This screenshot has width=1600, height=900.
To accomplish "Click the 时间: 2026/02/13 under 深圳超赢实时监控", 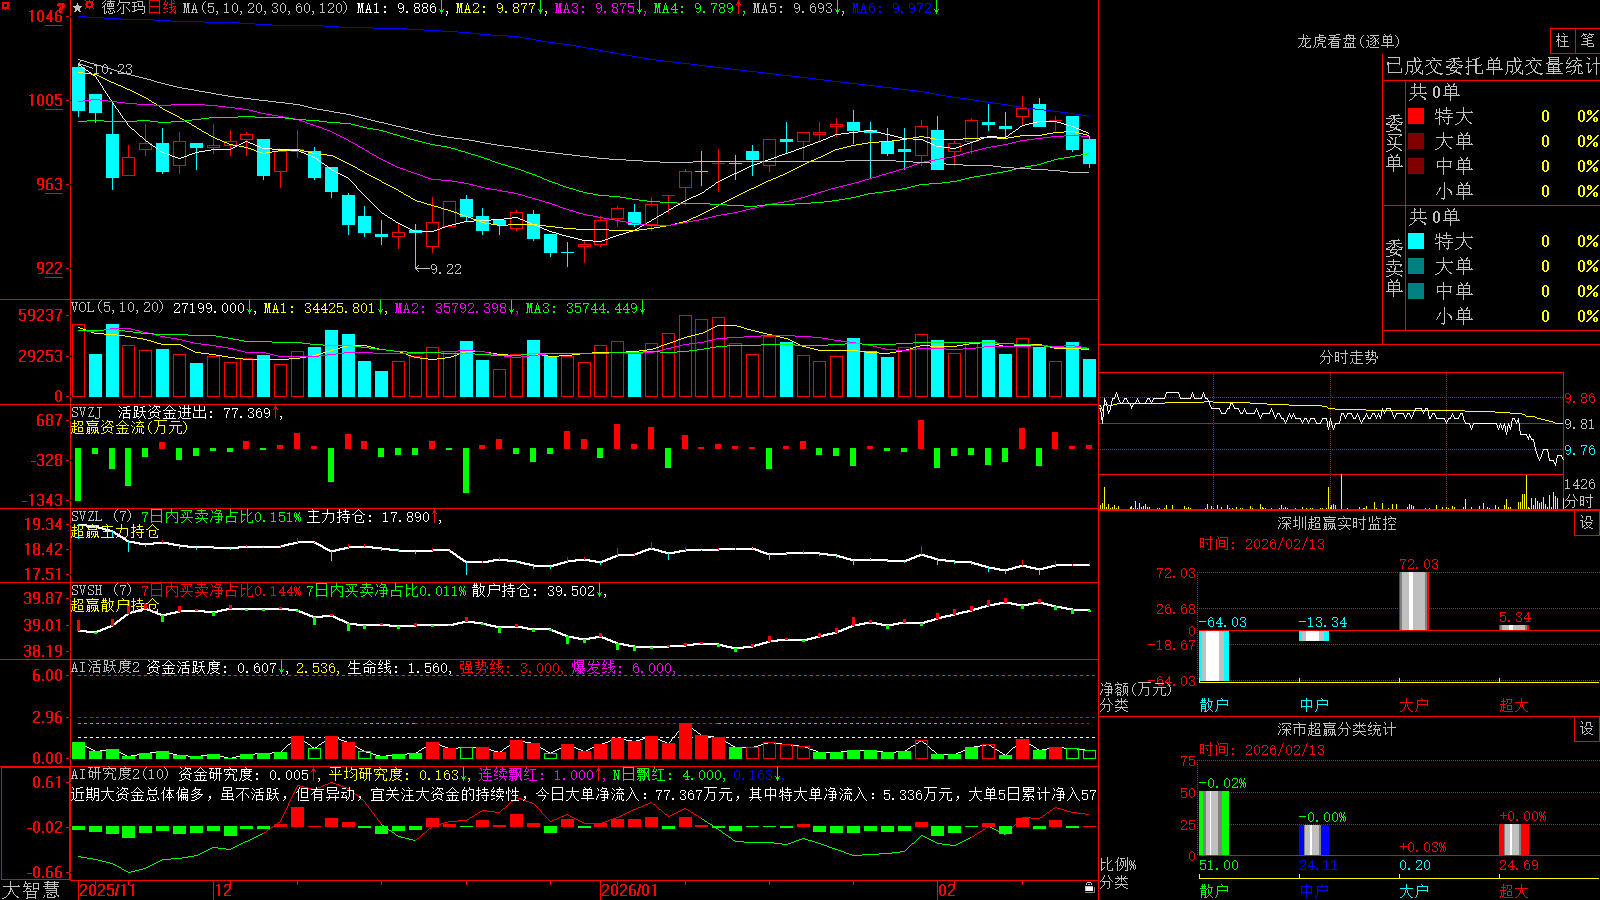I will coord(1261,544).
